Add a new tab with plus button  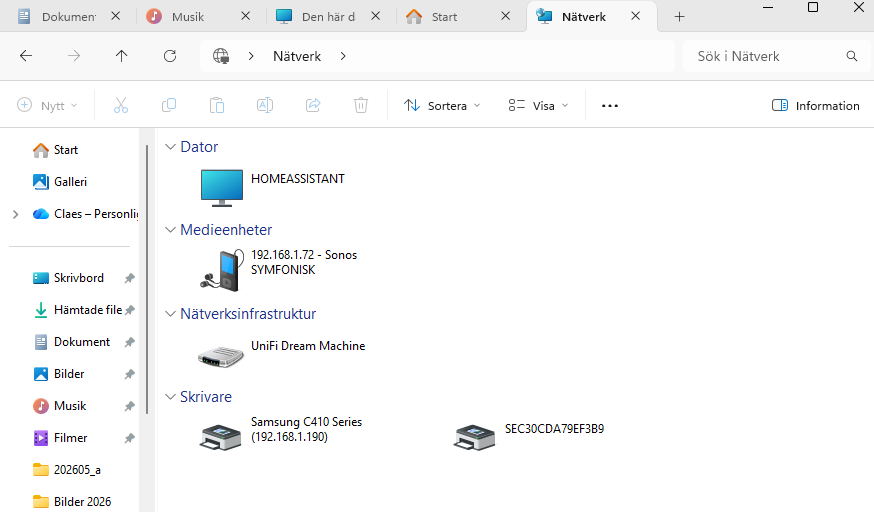[679, 17]
